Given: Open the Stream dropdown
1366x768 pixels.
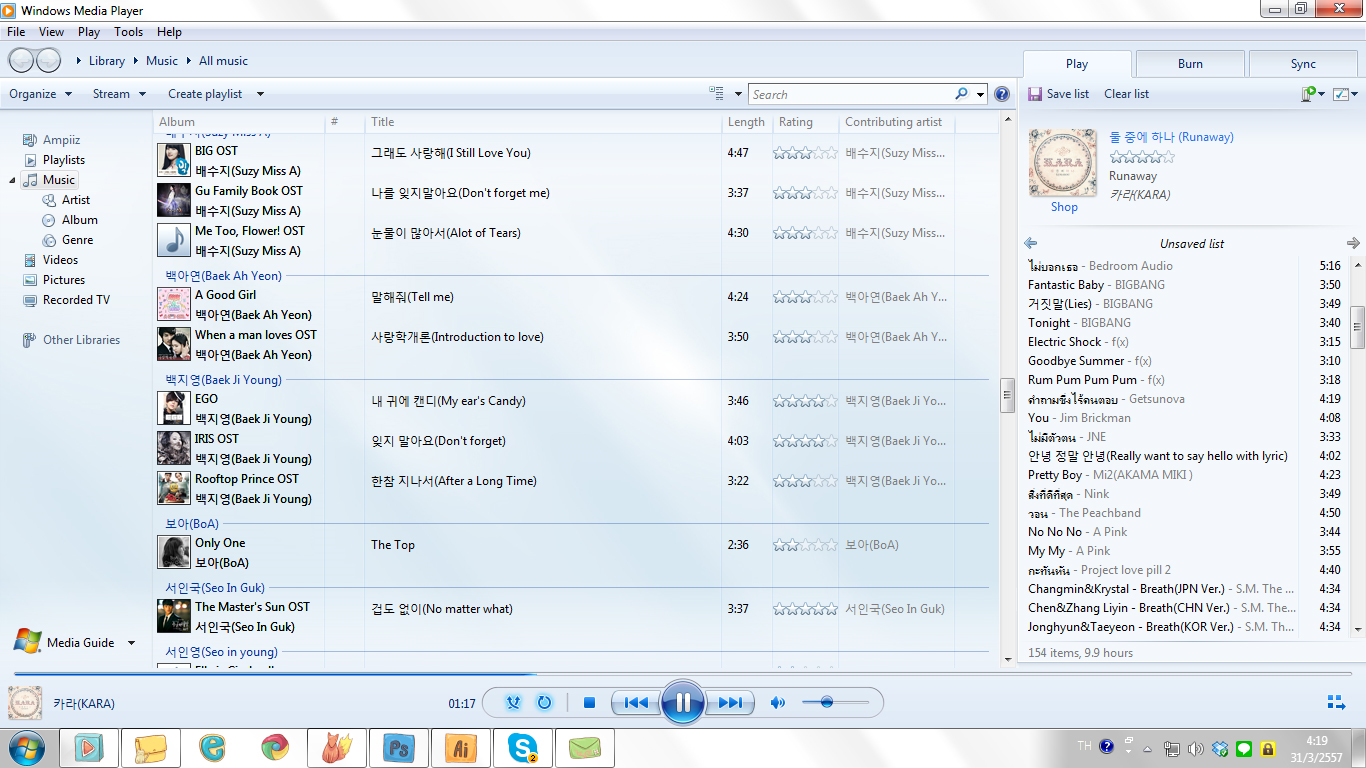Looking at the screenshot, I should coord(119,94).
